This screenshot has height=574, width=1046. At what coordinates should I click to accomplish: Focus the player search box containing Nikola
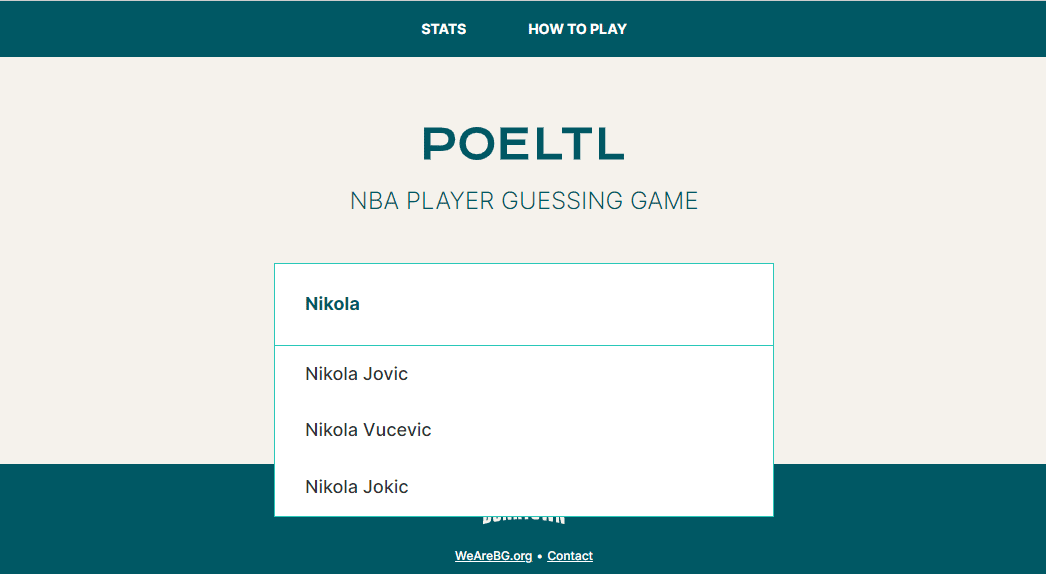(x=524, y=304)
